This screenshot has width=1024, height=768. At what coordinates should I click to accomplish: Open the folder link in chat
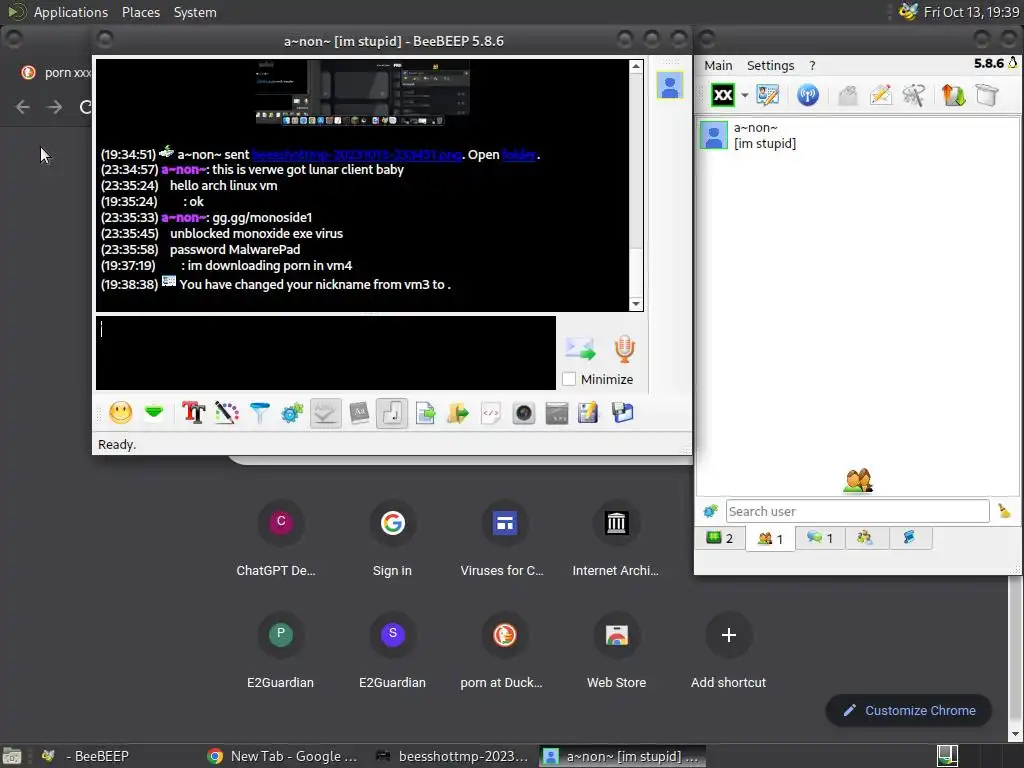(519, 155)
